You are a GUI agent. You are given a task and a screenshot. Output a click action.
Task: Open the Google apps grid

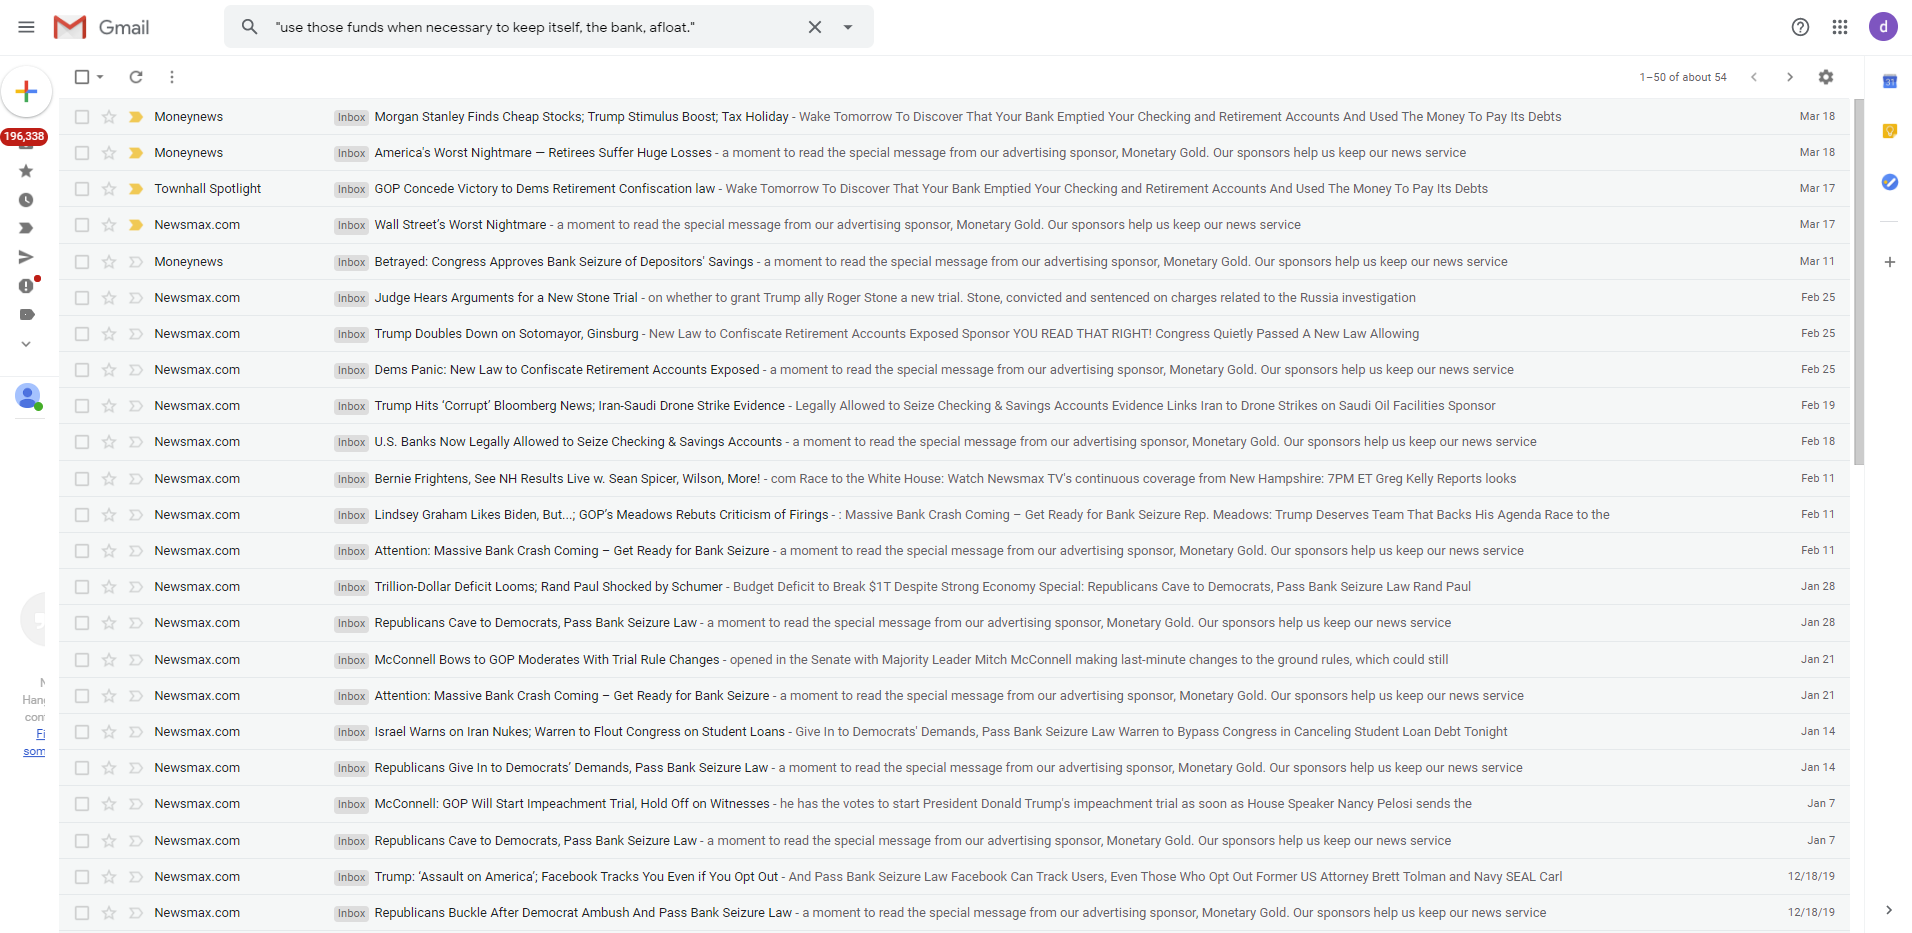(x=1839, y=27)
